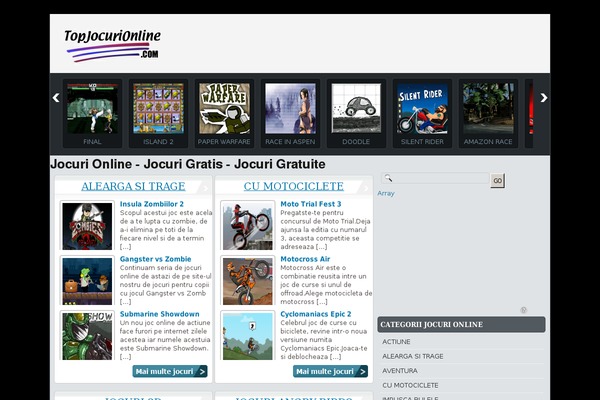Open Gangster vs Zombie game image
This screenshot has width=600, height=400.
(87, 281)
